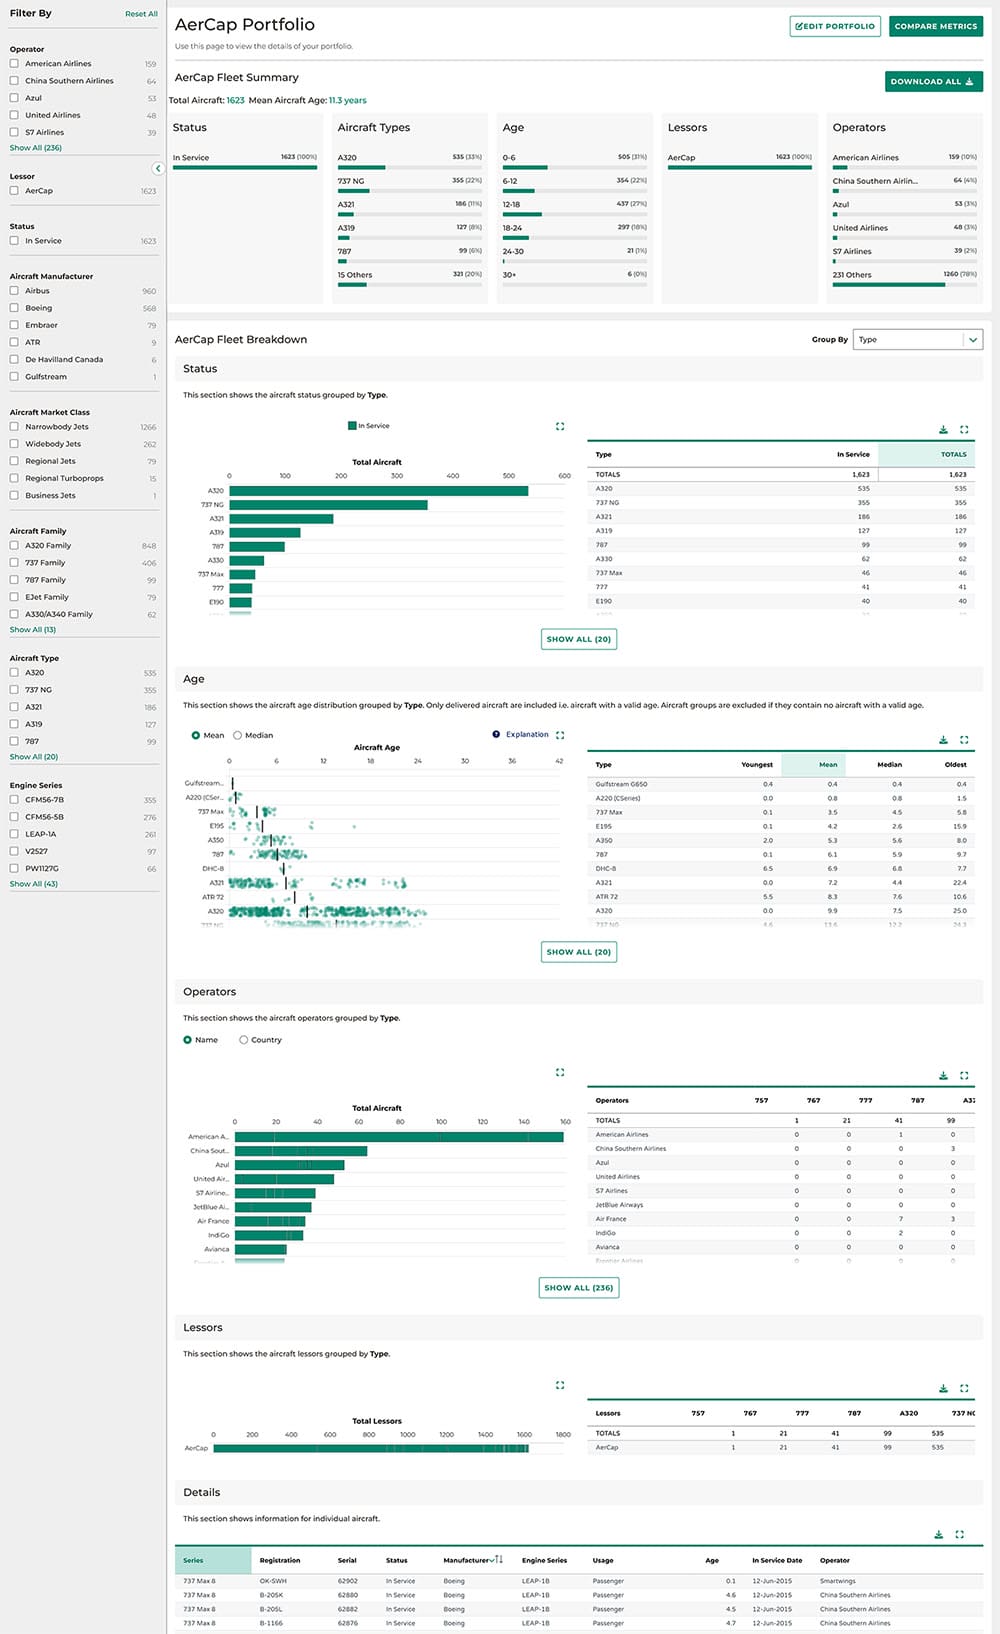Image resolution: width=1000 pixels, height=1634 pixels.
Task: Tick the 737 NG aircraft type filter
Action: [x=14, y=689]
